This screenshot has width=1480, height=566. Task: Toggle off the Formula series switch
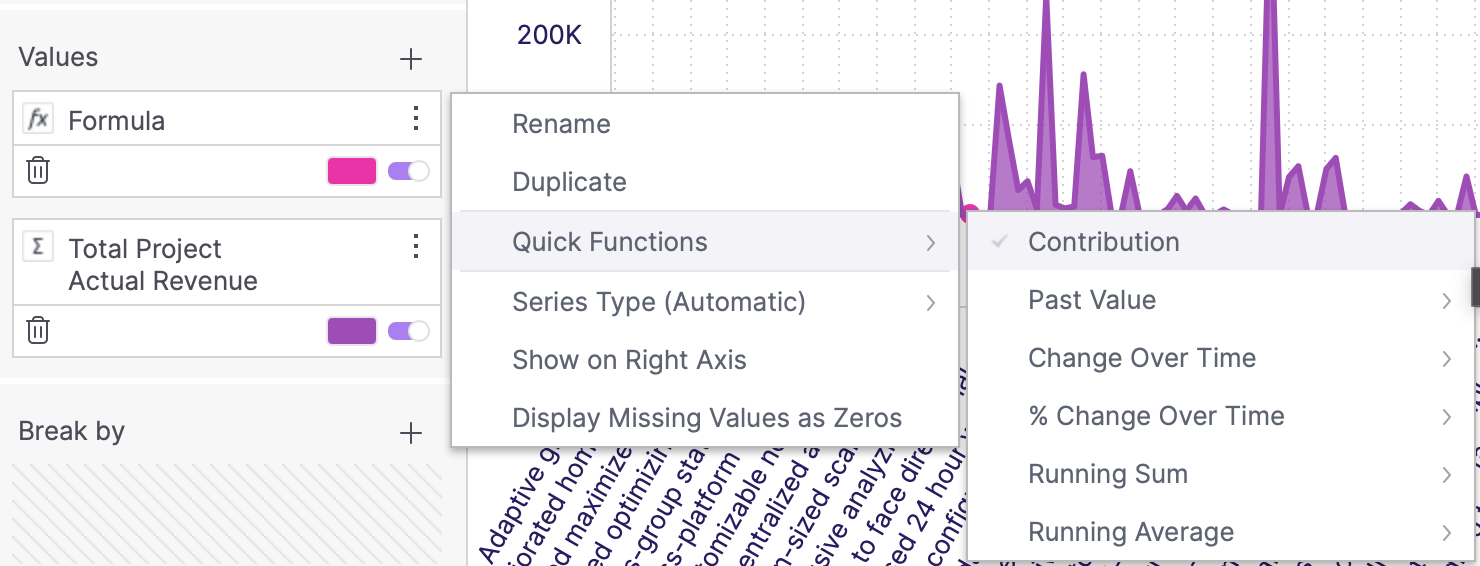click(408, 171)
